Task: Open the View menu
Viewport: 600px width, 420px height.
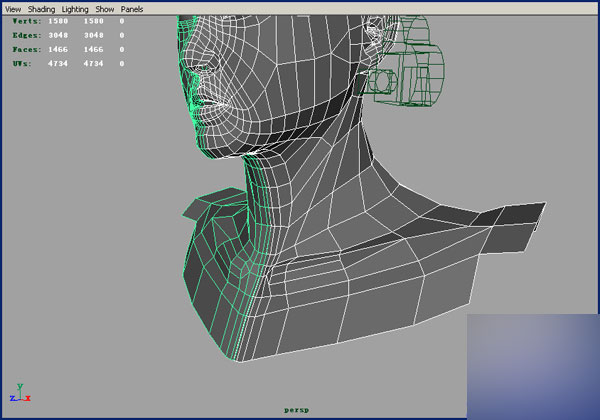Action: [x=13, y=9]
